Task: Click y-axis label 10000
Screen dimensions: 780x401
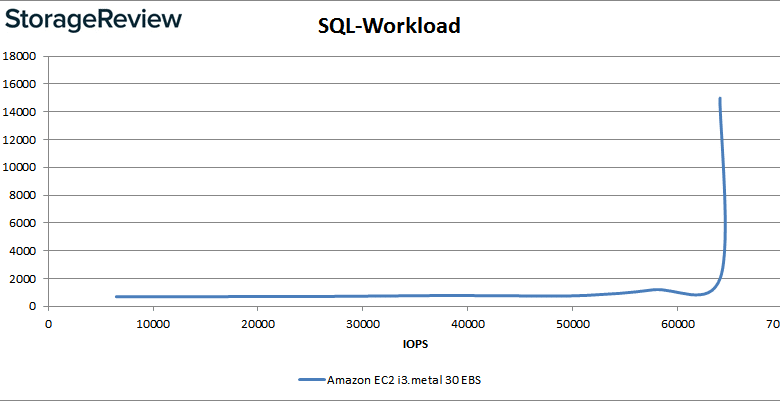Action: 19,168
